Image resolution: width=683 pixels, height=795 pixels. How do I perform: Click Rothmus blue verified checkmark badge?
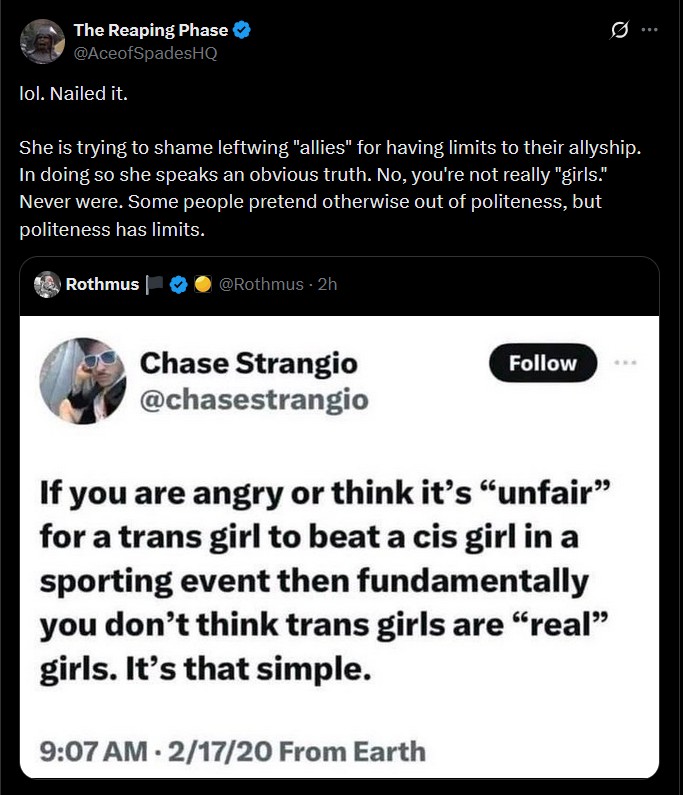178,284
